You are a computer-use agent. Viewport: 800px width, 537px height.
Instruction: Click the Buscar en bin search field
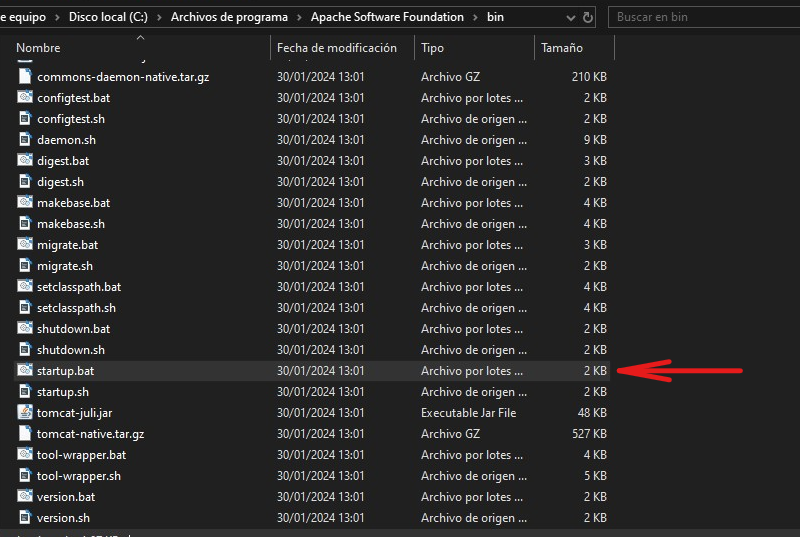pyautogui.click(x=700, y=17)
